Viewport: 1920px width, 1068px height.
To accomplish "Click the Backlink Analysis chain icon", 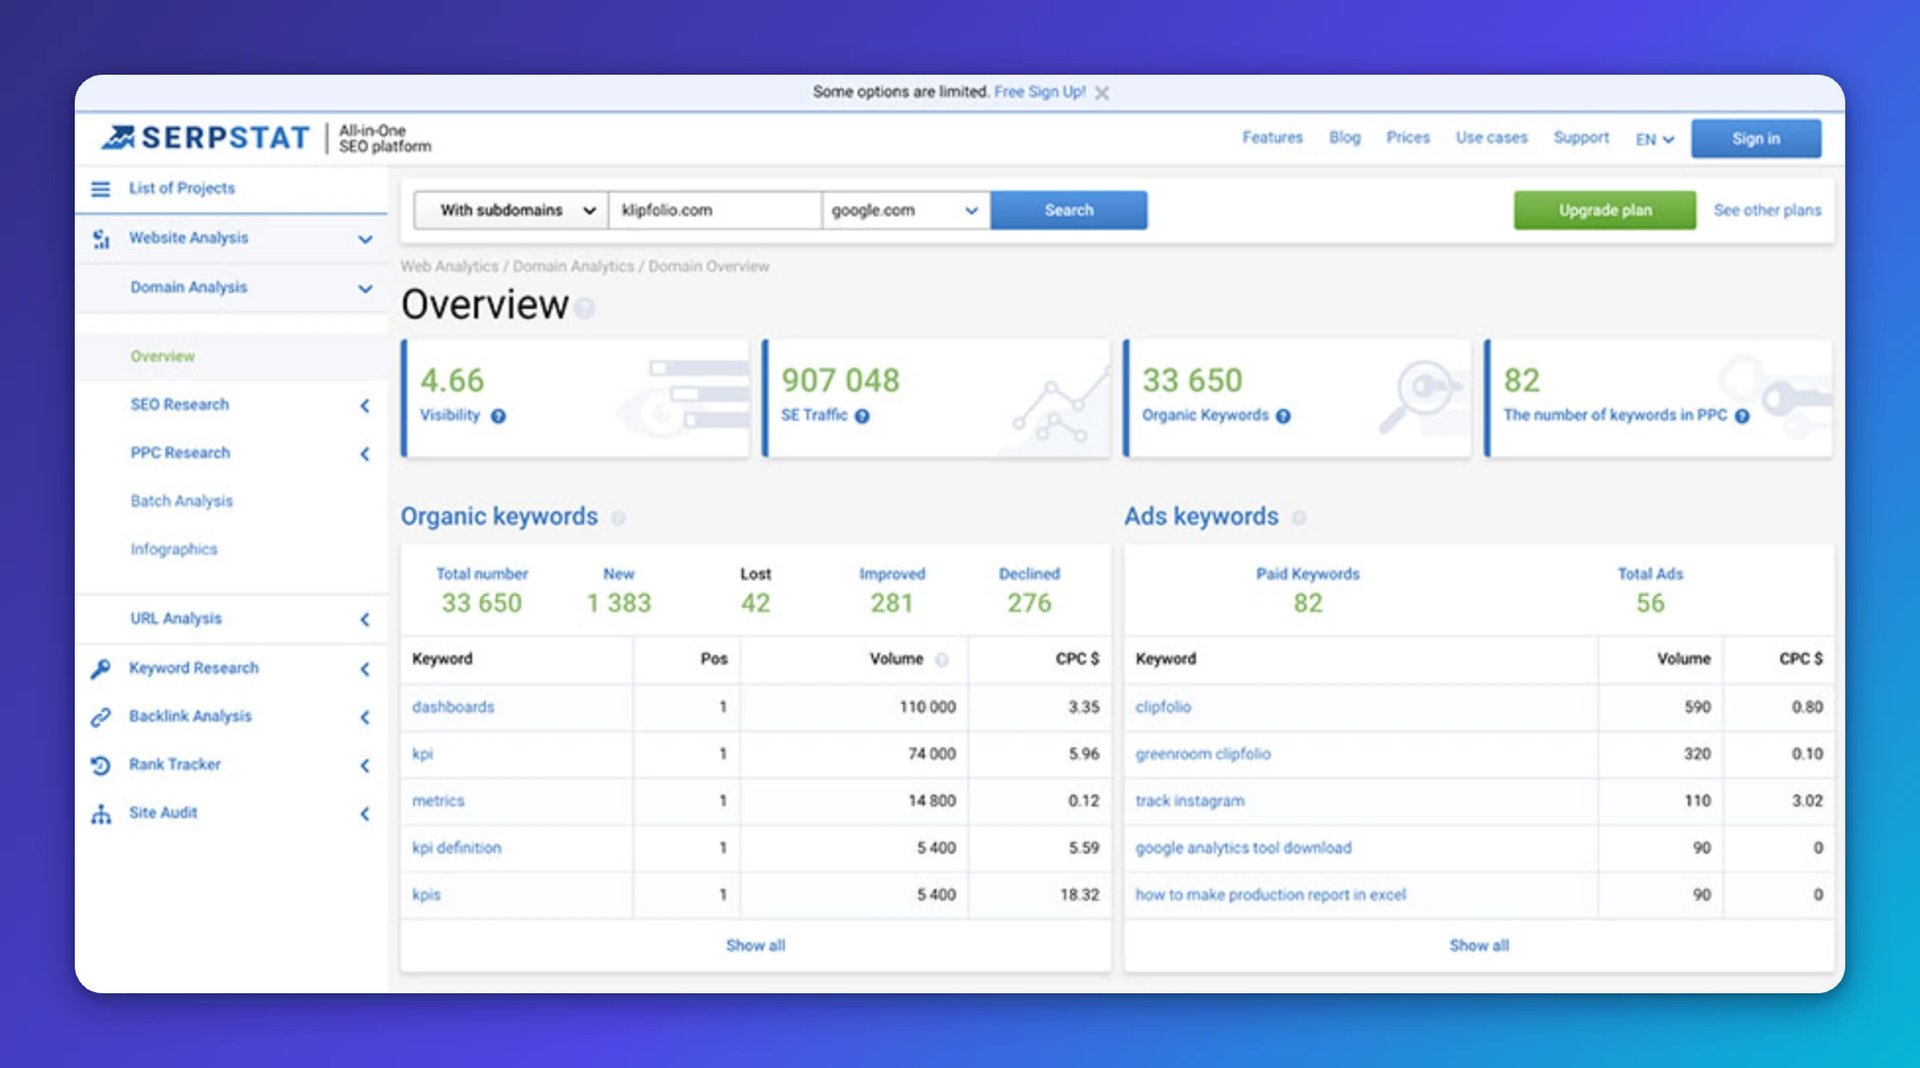I will [x=101, y=716].
